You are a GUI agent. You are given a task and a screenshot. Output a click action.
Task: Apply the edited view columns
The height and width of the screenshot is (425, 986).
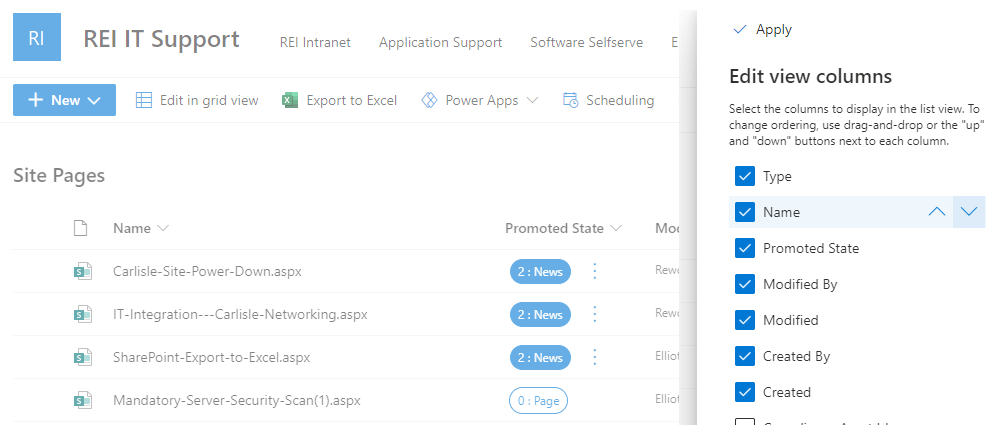click(x=763, y=29)
